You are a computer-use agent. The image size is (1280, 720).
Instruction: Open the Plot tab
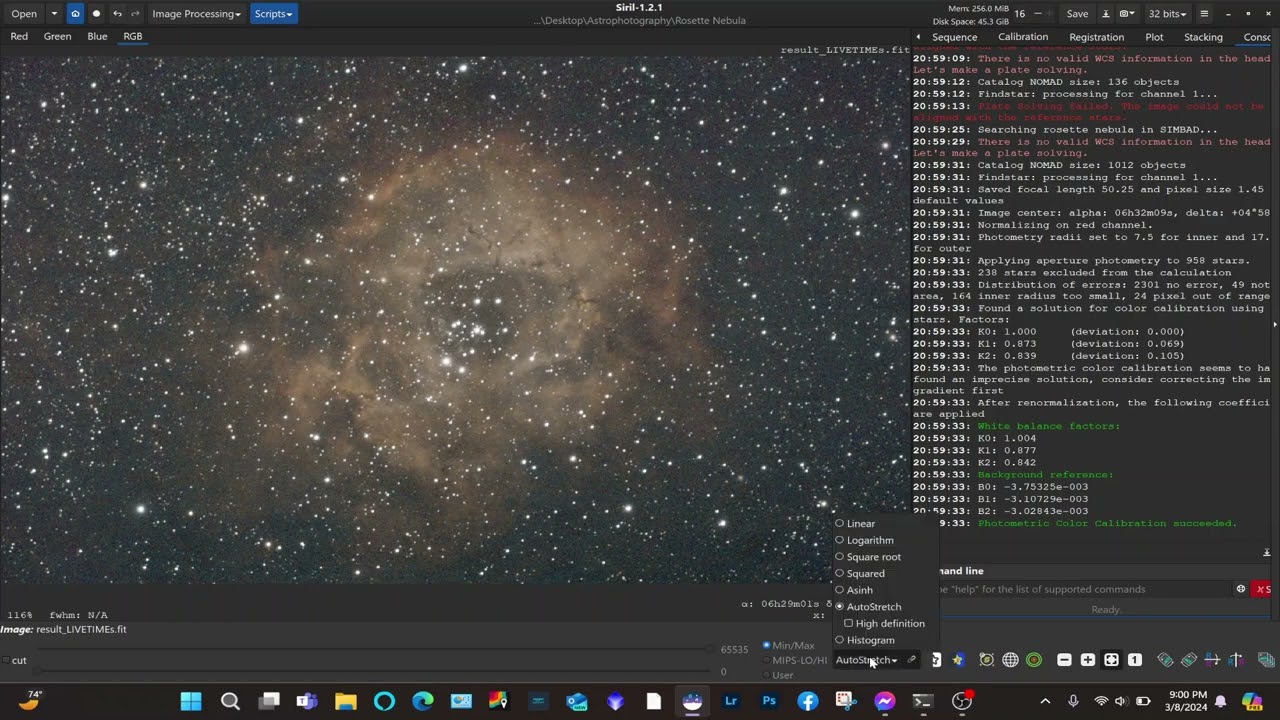1154,37
